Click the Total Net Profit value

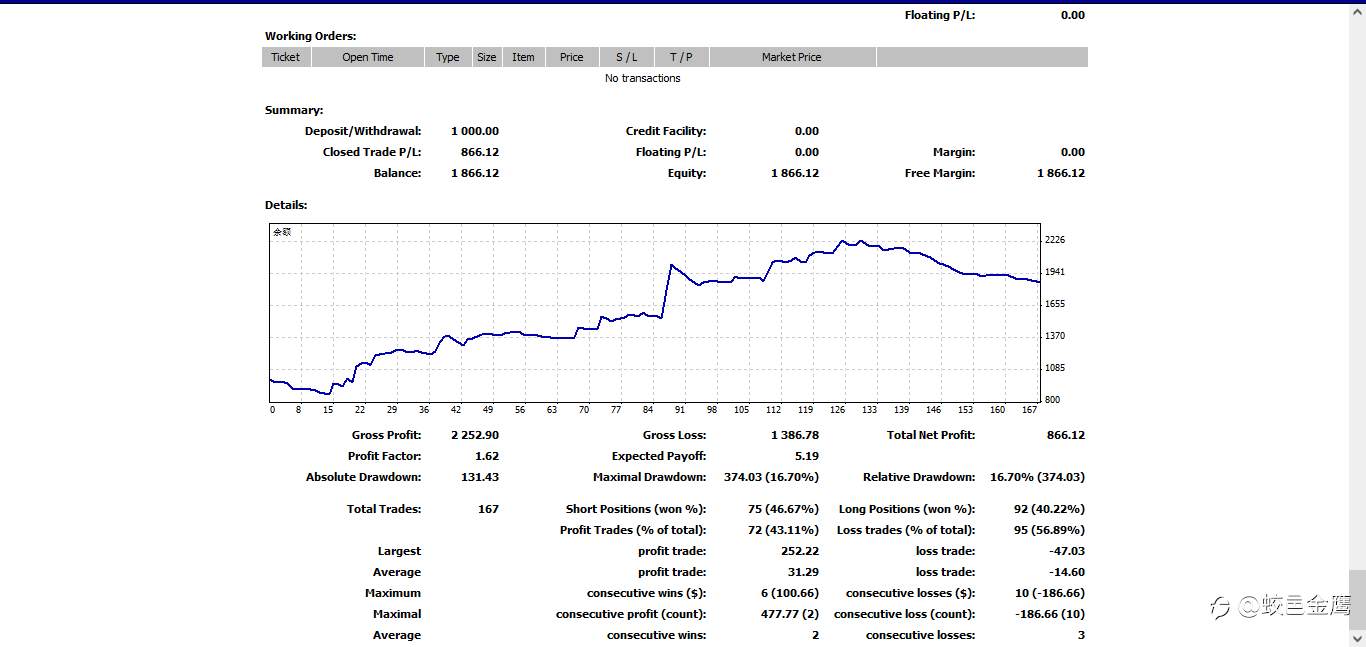coord(1061,435)
